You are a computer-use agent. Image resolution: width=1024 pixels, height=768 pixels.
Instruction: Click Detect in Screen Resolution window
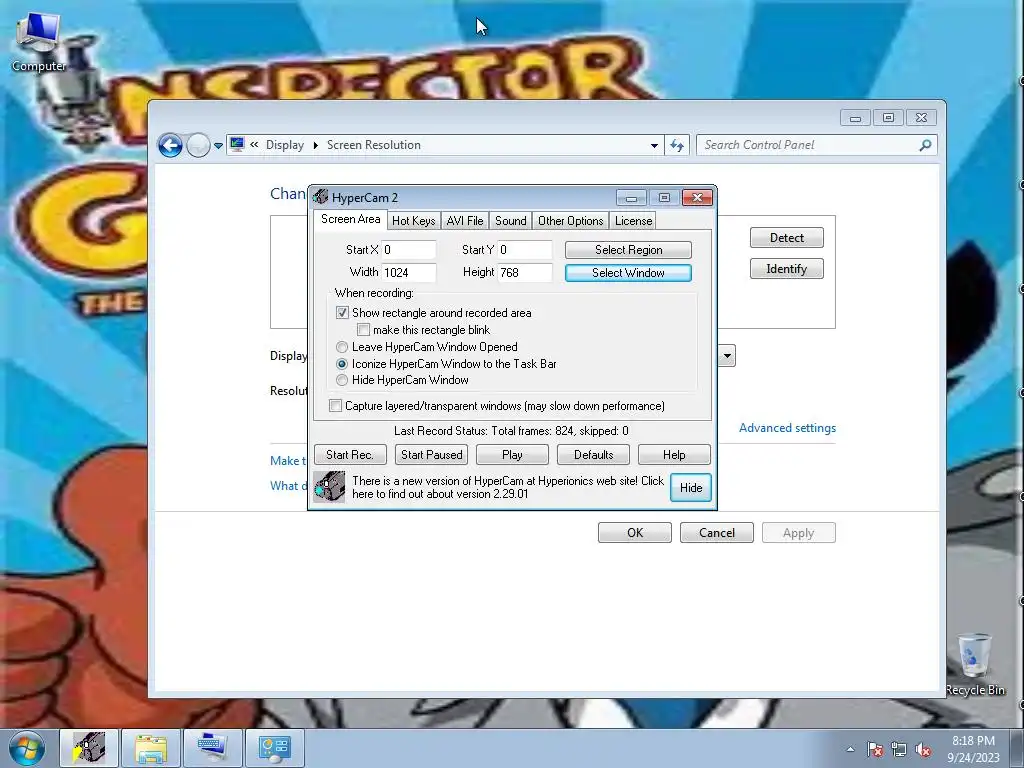click(787, 238)
